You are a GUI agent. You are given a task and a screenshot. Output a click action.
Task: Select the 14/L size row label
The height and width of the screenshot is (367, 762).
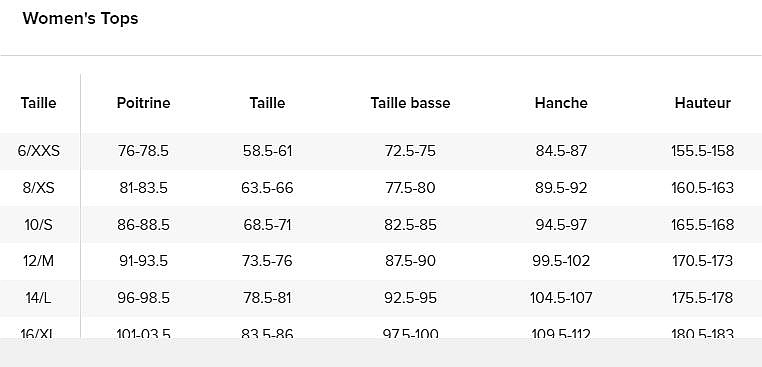[38, 297]
